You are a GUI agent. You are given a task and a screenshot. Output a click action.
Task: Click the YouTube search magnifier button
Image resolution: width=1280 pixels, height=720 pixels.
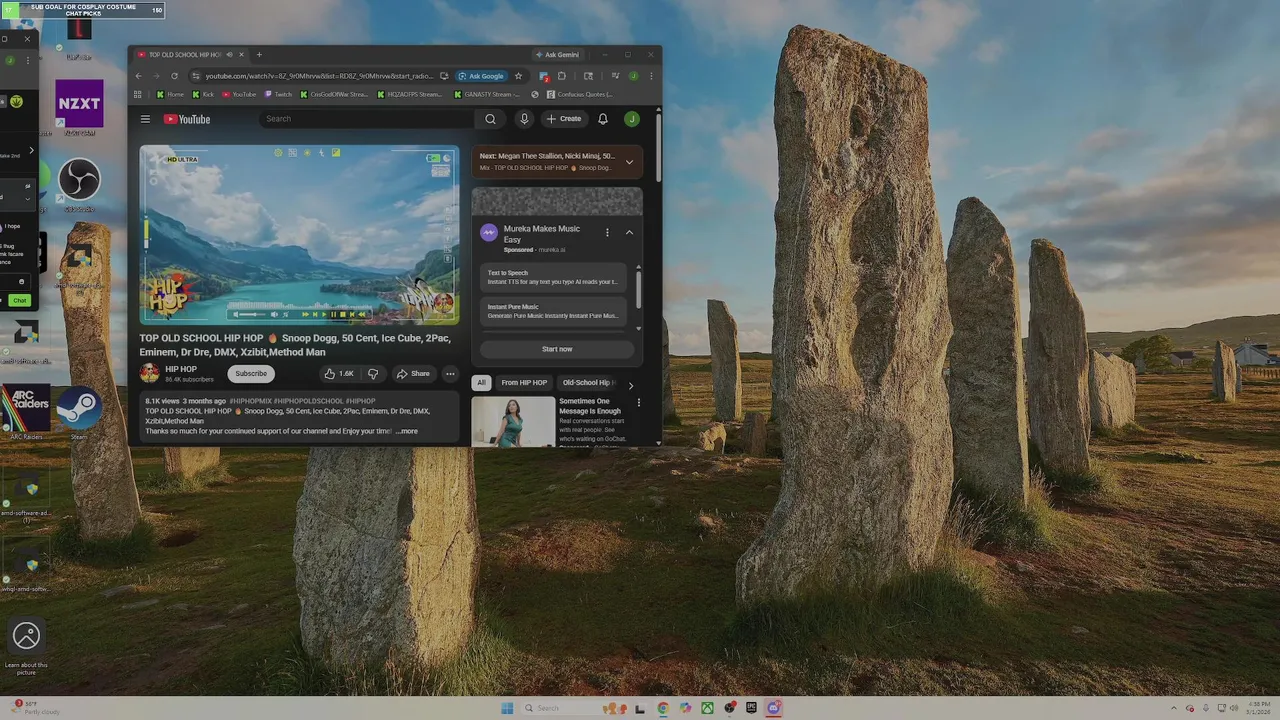pos(490,119)
